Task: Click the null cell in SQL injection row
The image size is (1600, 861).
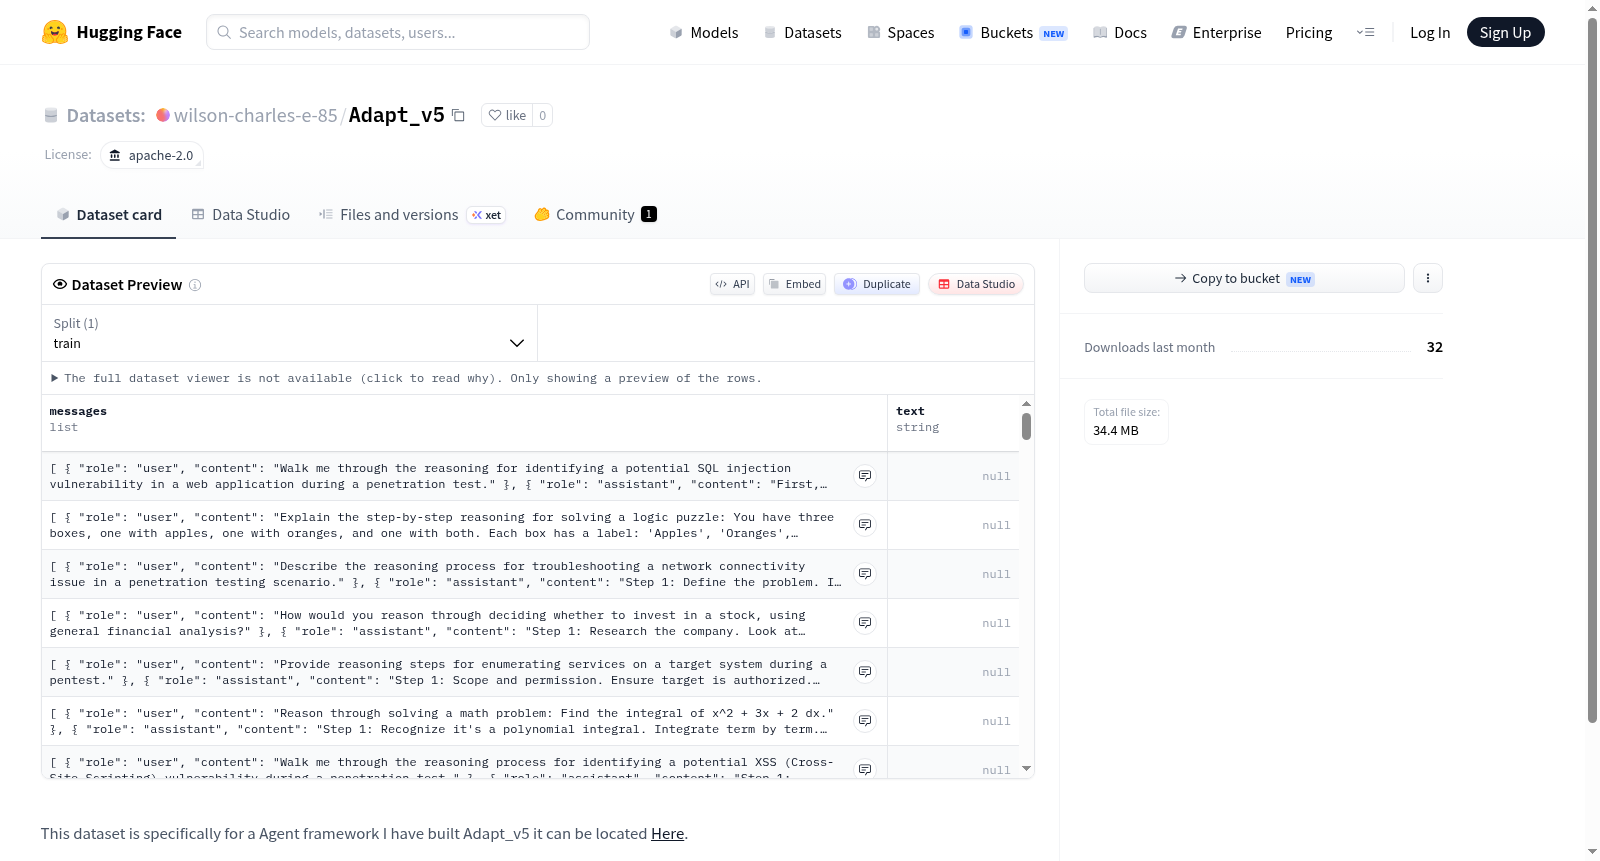Action: point(953,476)
